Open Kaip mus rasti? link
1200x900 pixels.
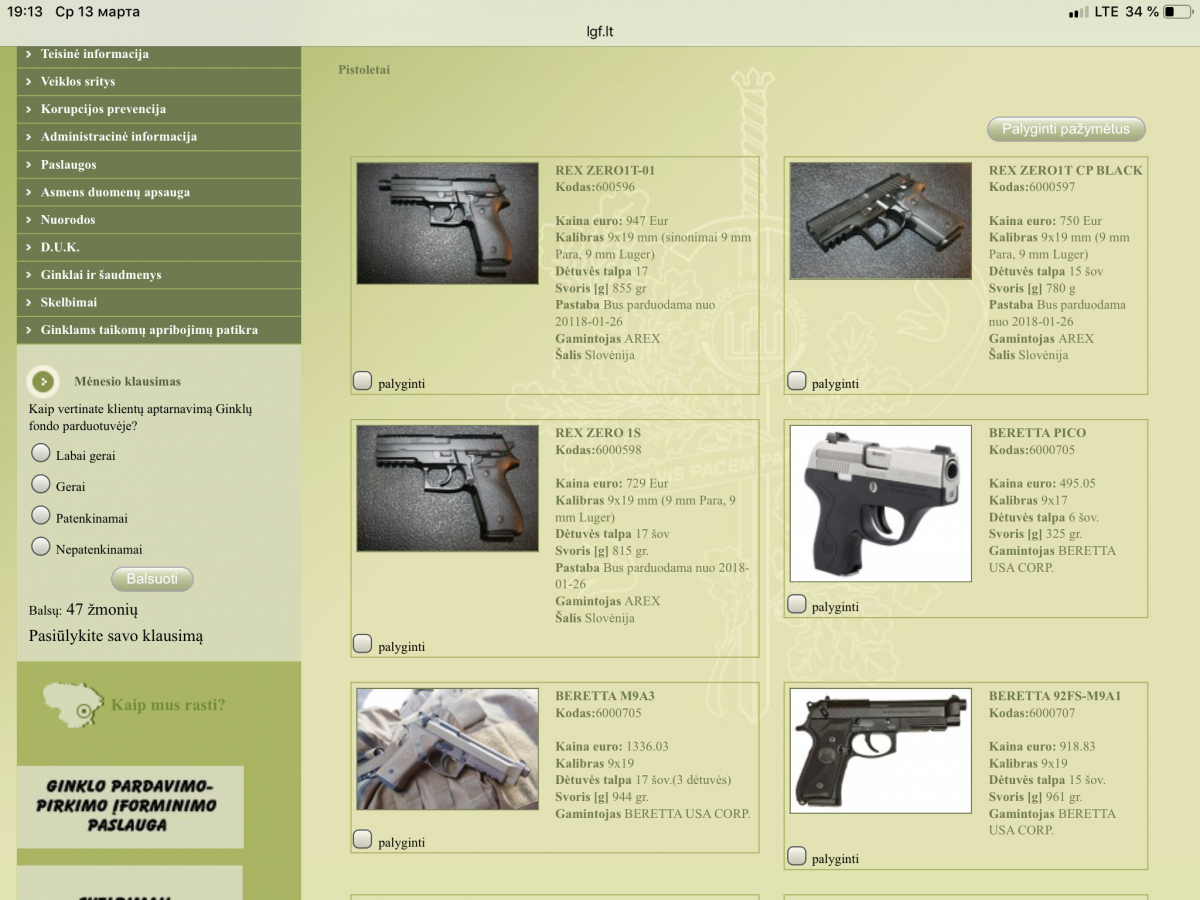pos(168,705)
